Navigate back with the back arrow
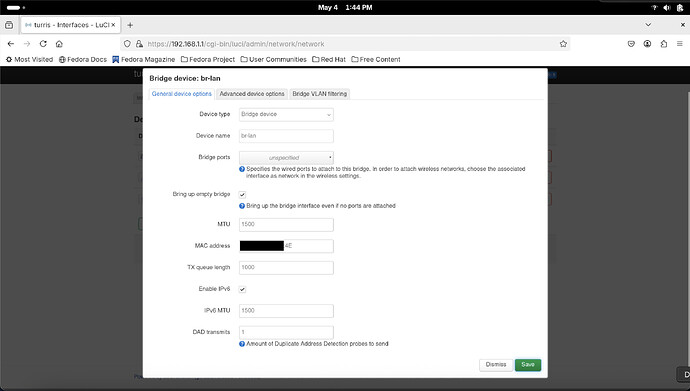690x391 pixels. 11,44
